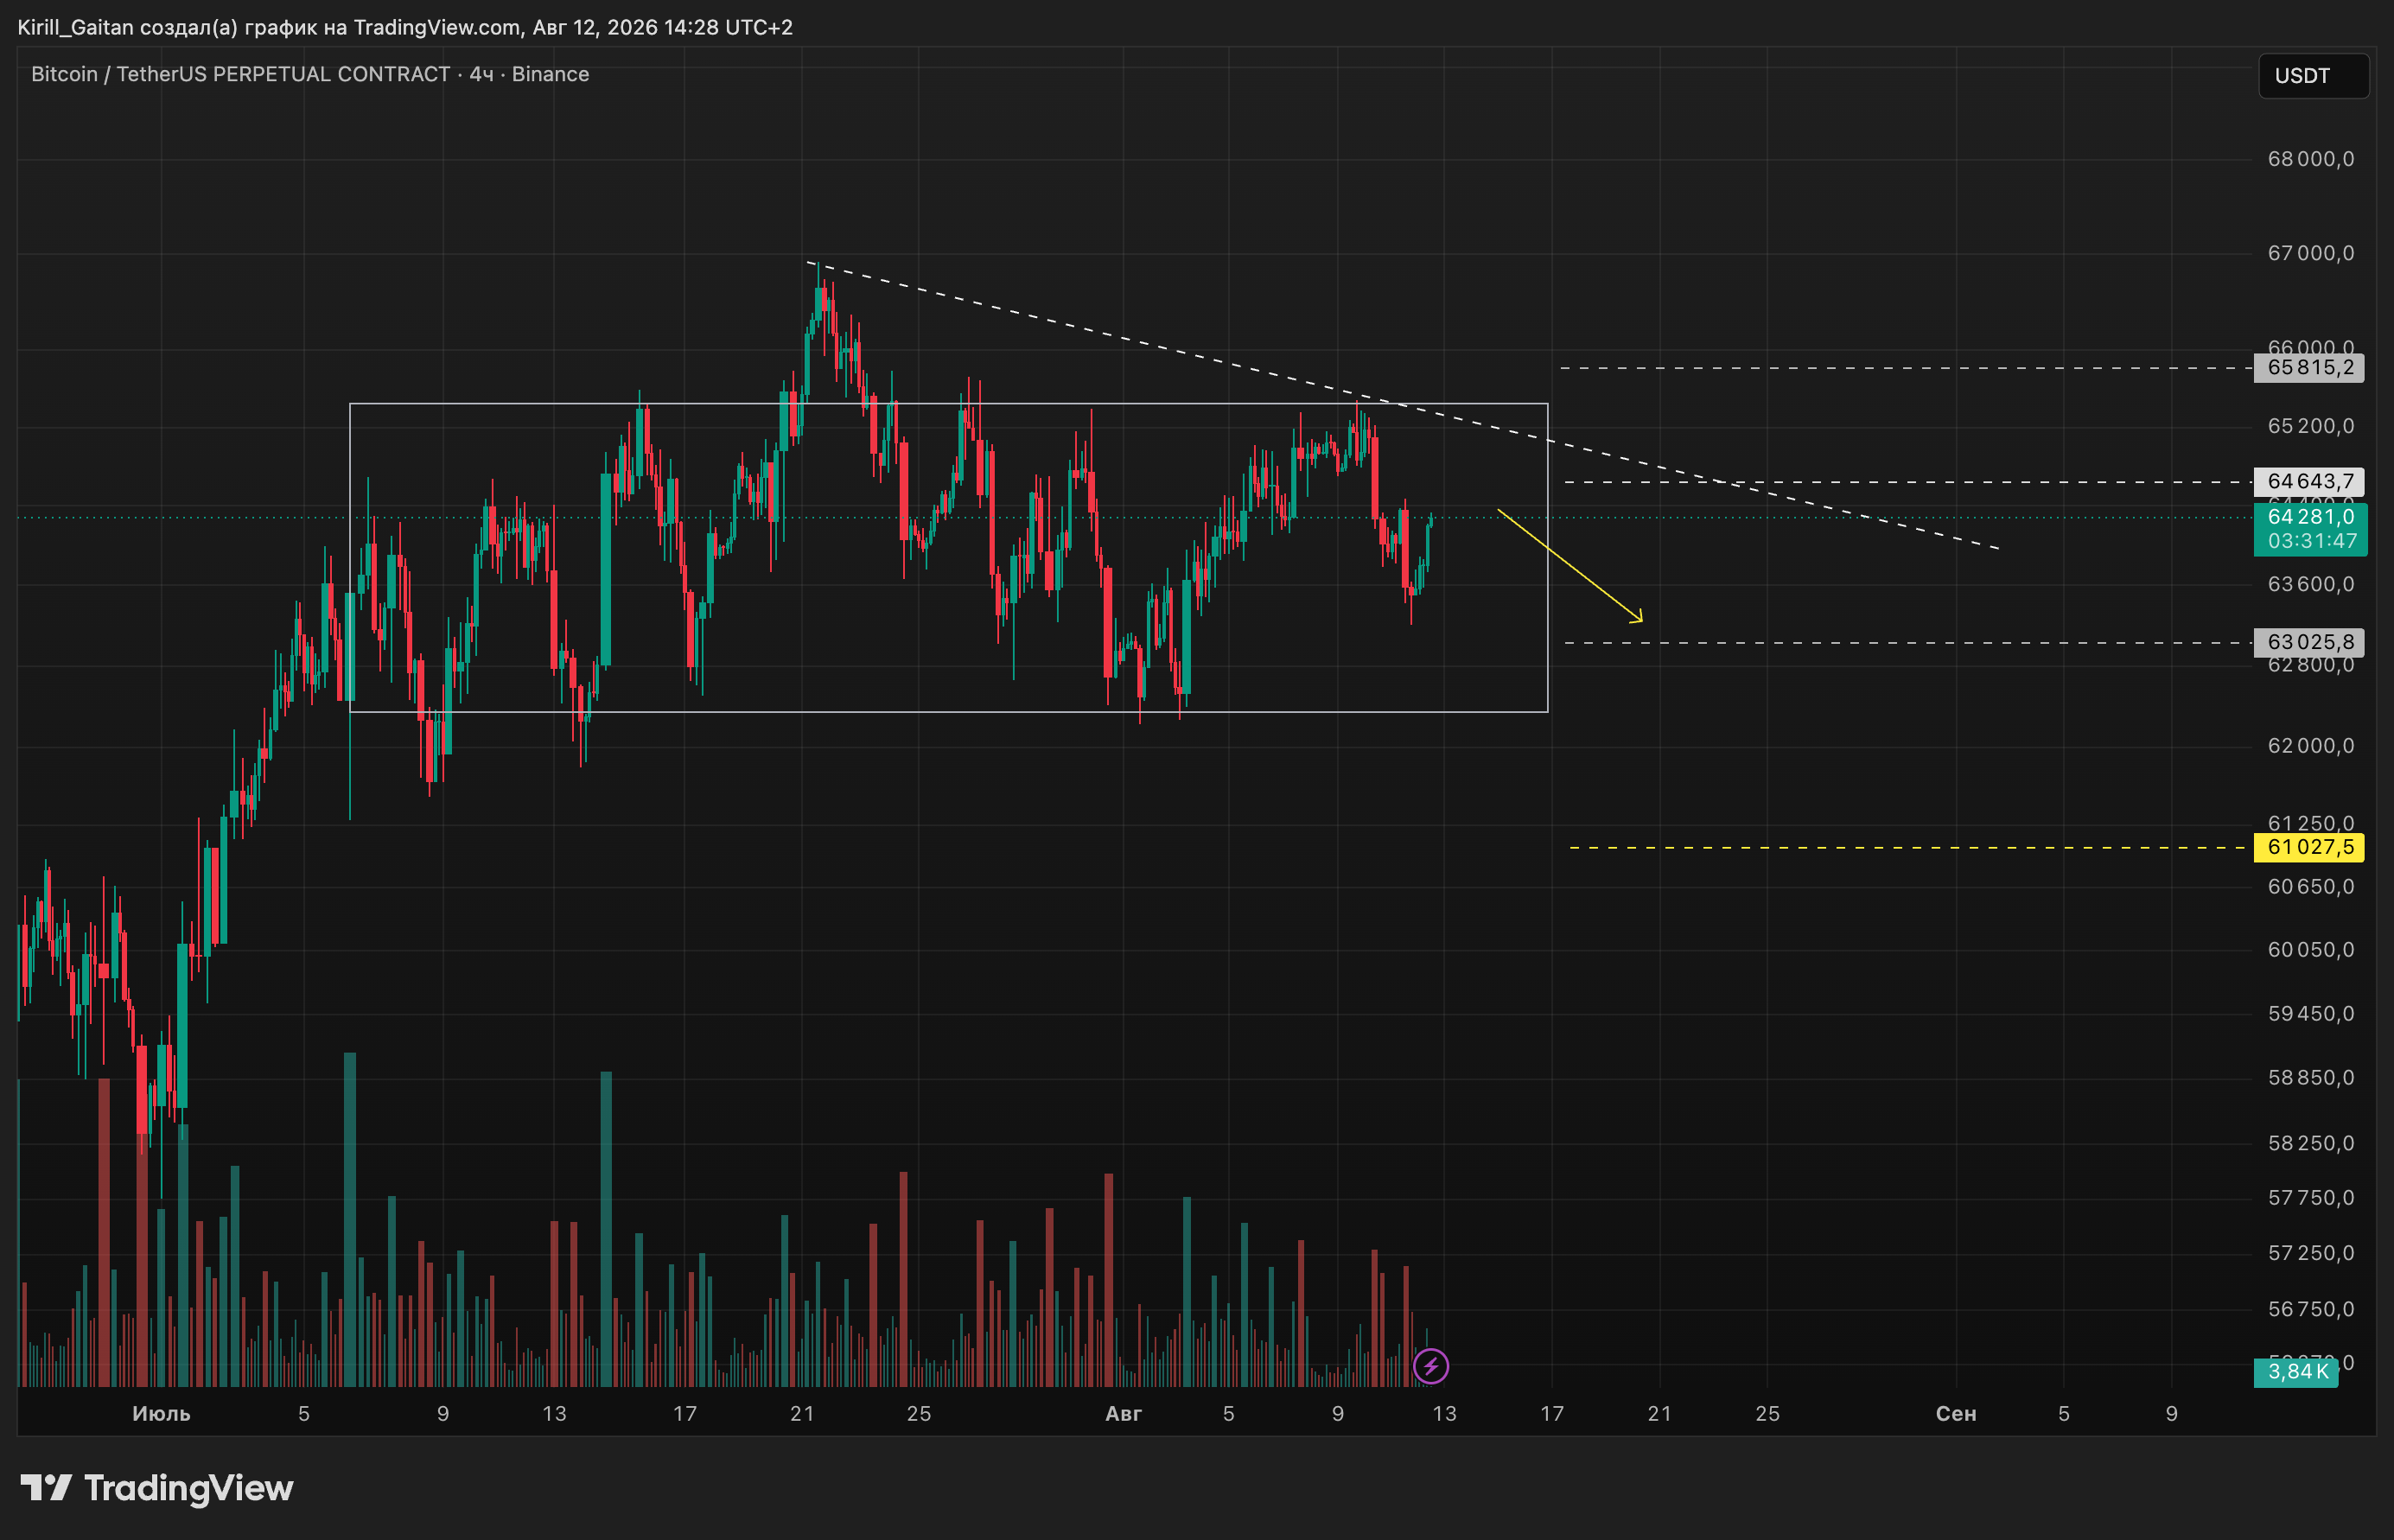Open the USDT currency selector
2394x1540 pixels.
pyautogui.click(x=2313, y=76)
